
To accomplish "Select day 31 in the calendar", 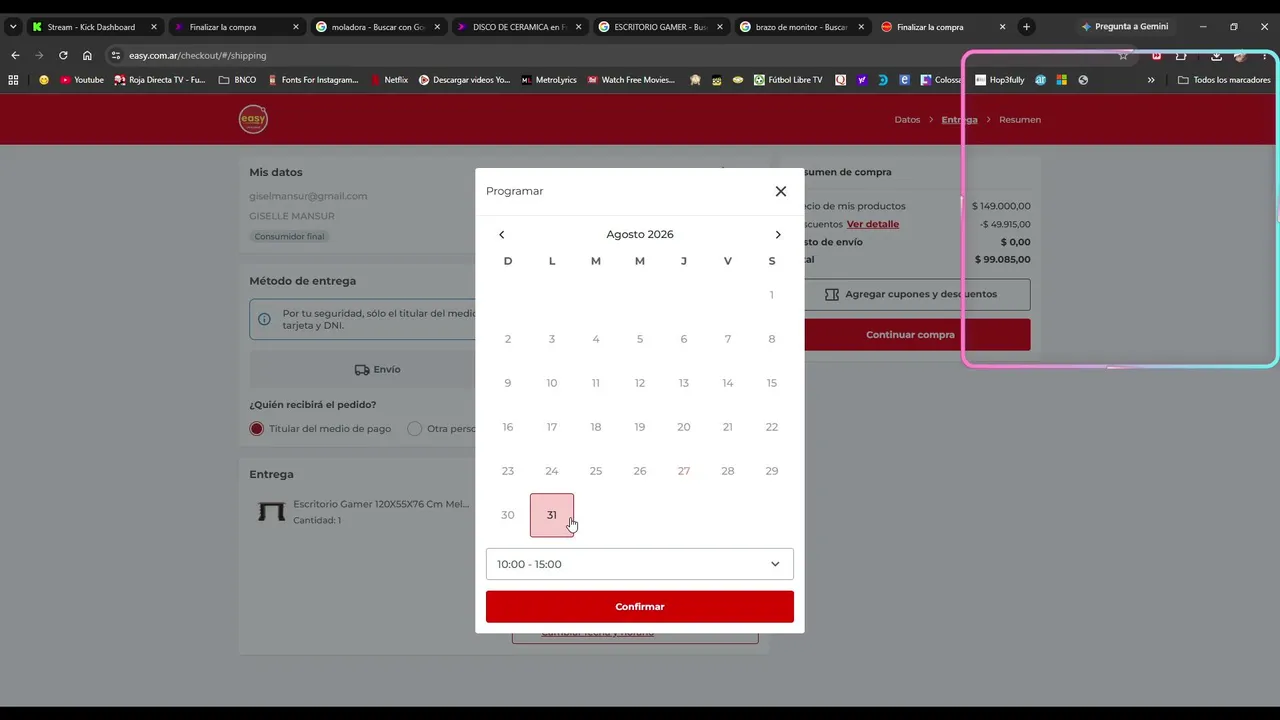I will pyautogui.click(x=552, y=515).
